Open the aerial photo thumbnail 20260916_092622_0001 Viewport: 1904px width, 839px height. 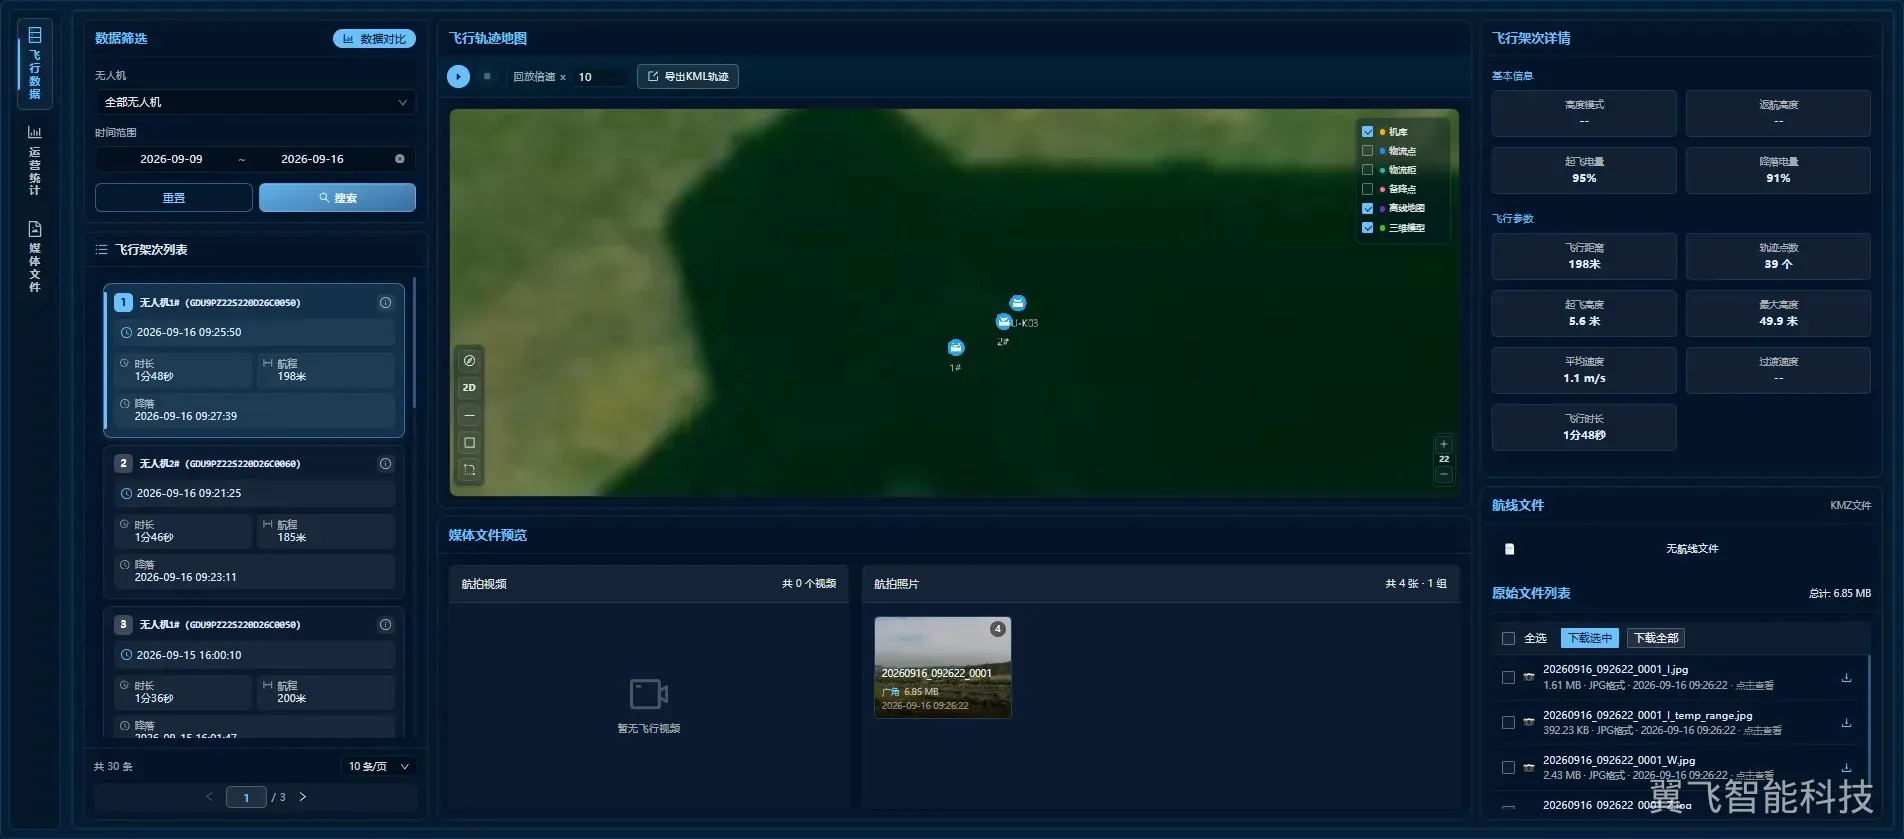point(943,667)
